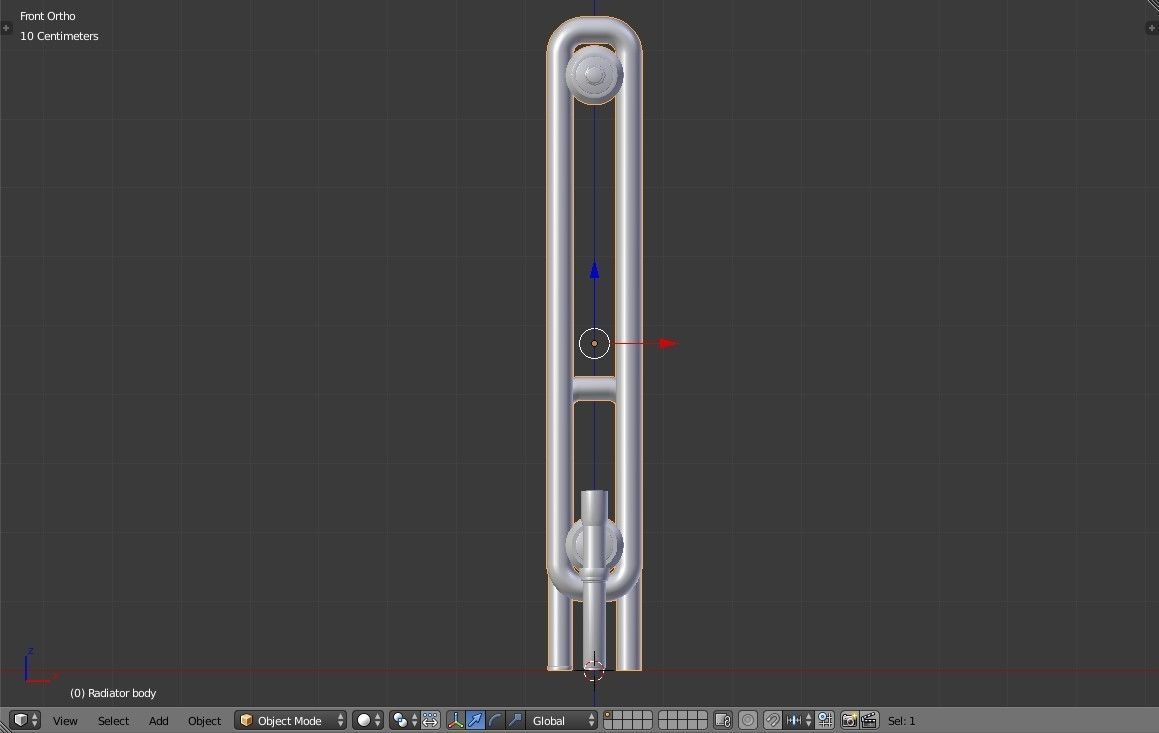Expand the left tool shelf plus icon
The image size is (1159, 733).
pos(6,28)
